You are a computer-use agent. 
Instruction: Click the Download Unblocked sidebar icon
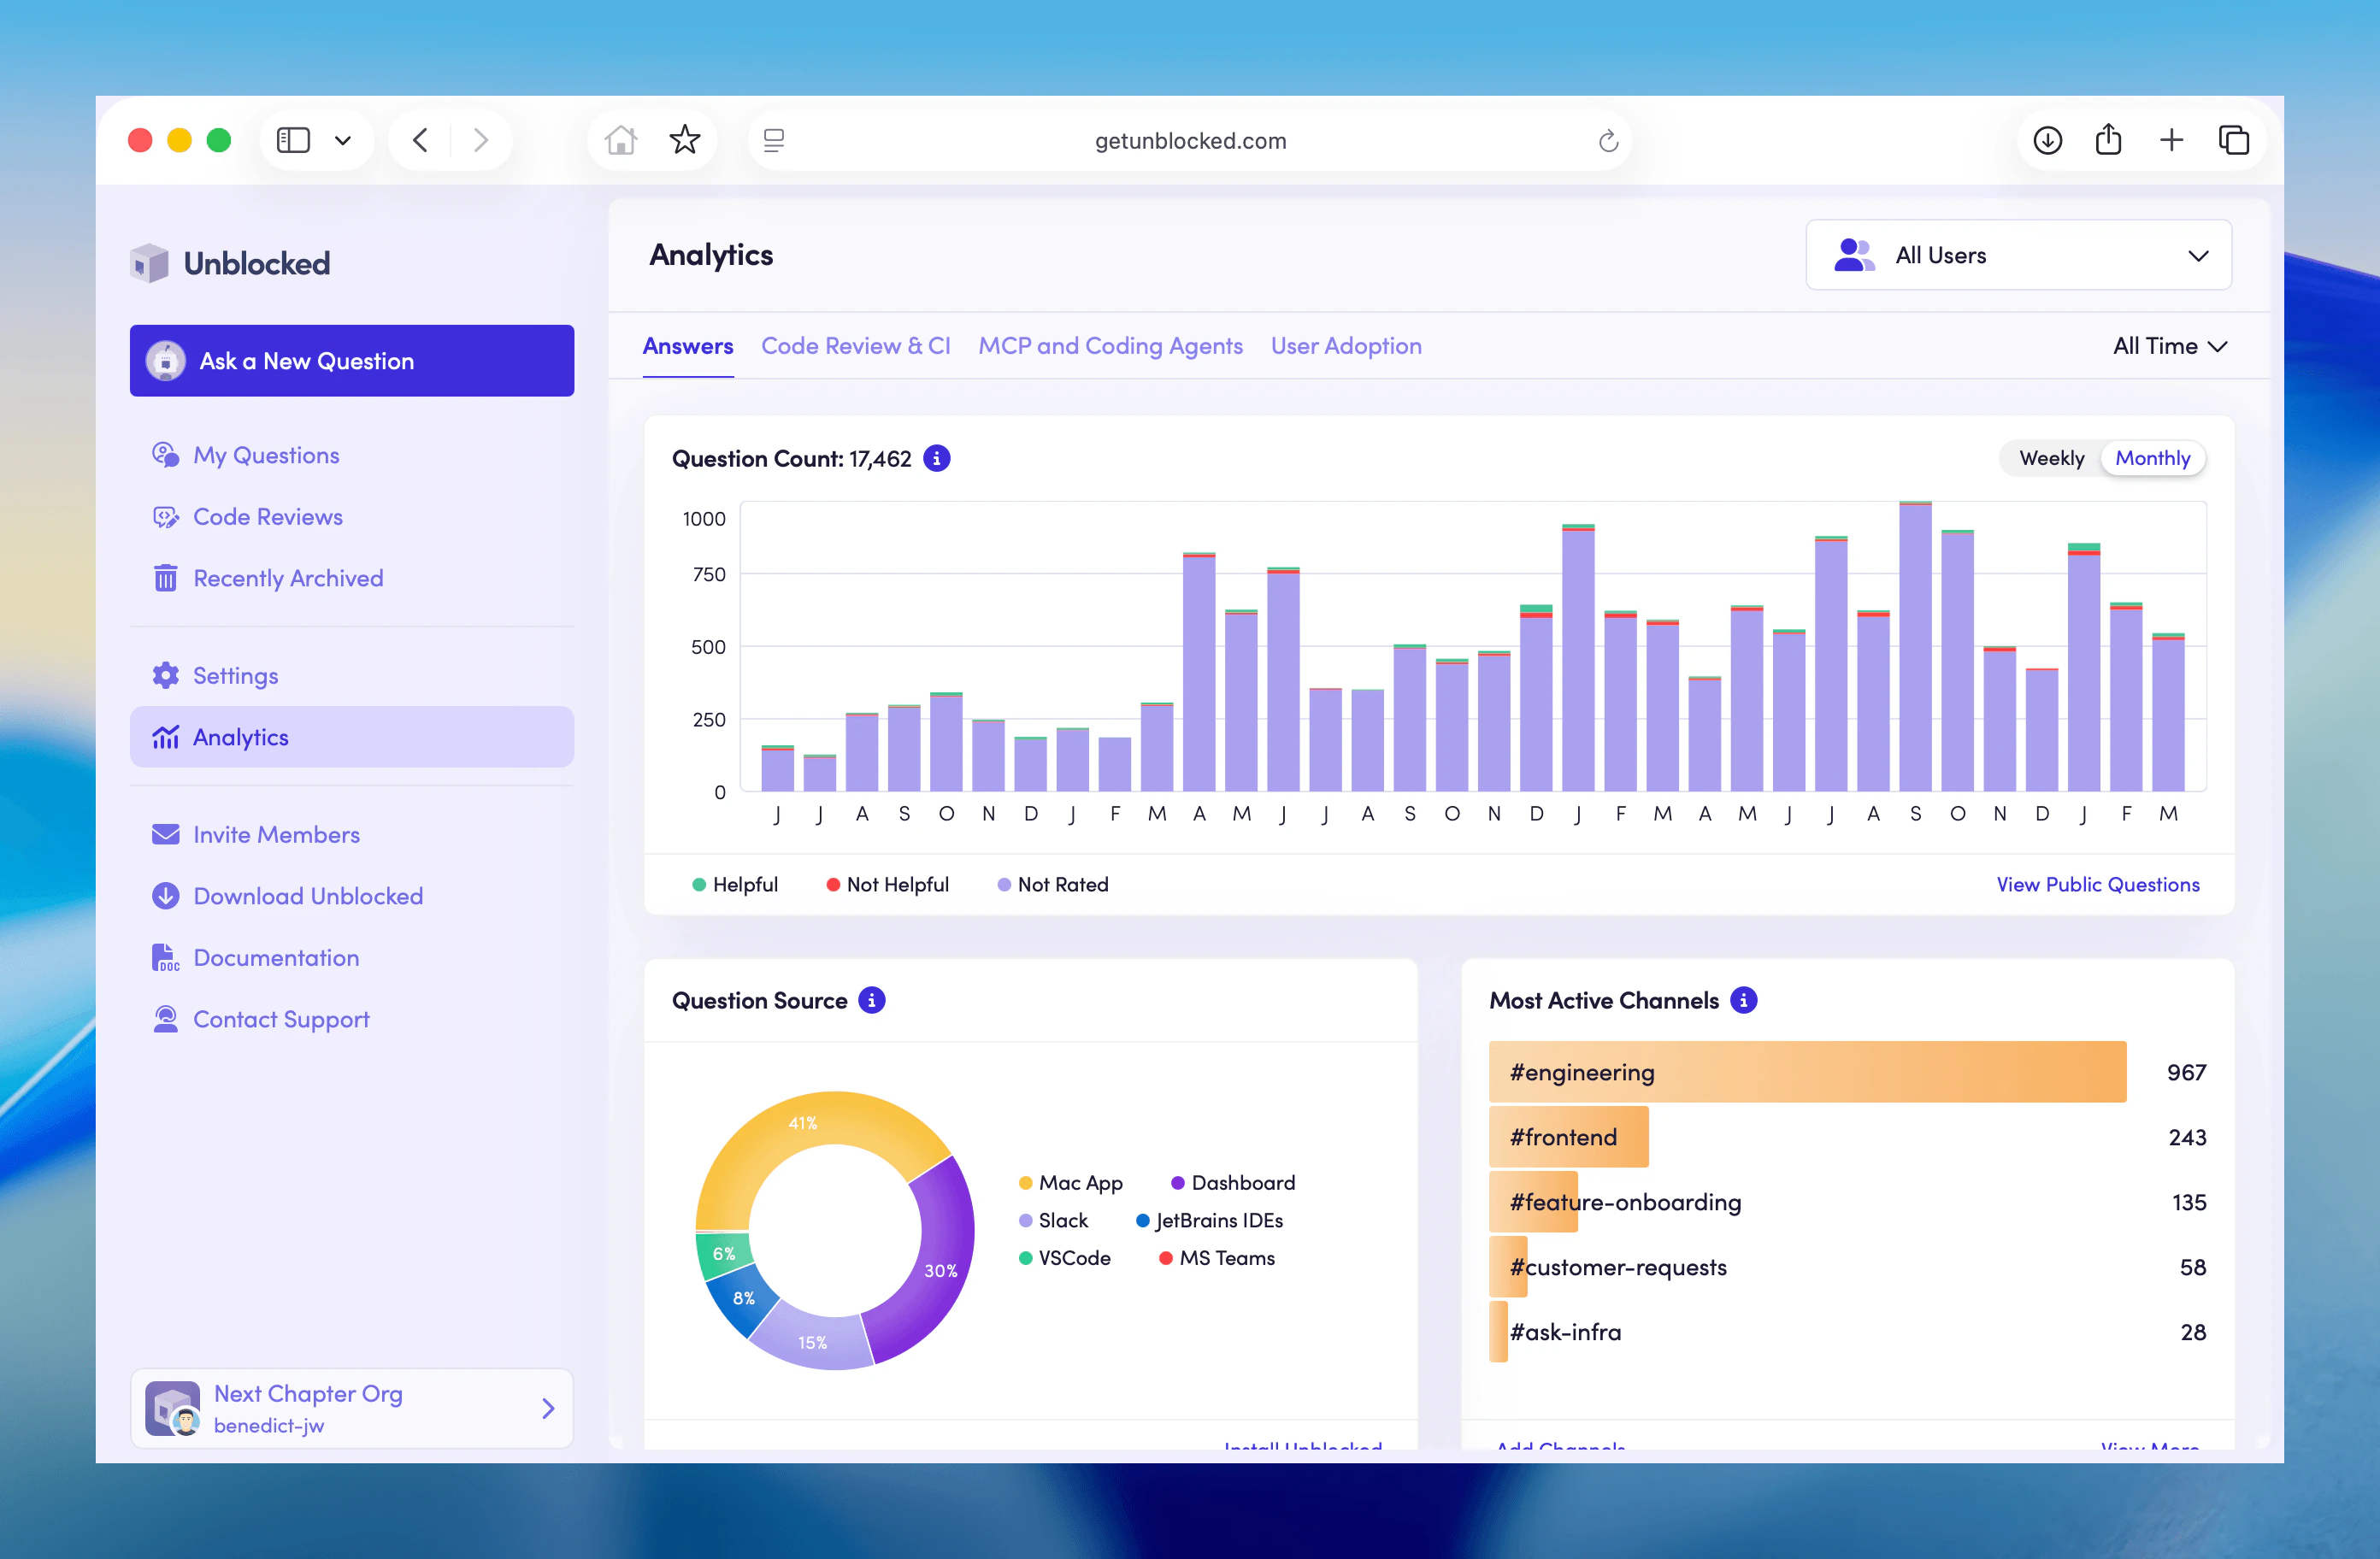tap(165, 896)
